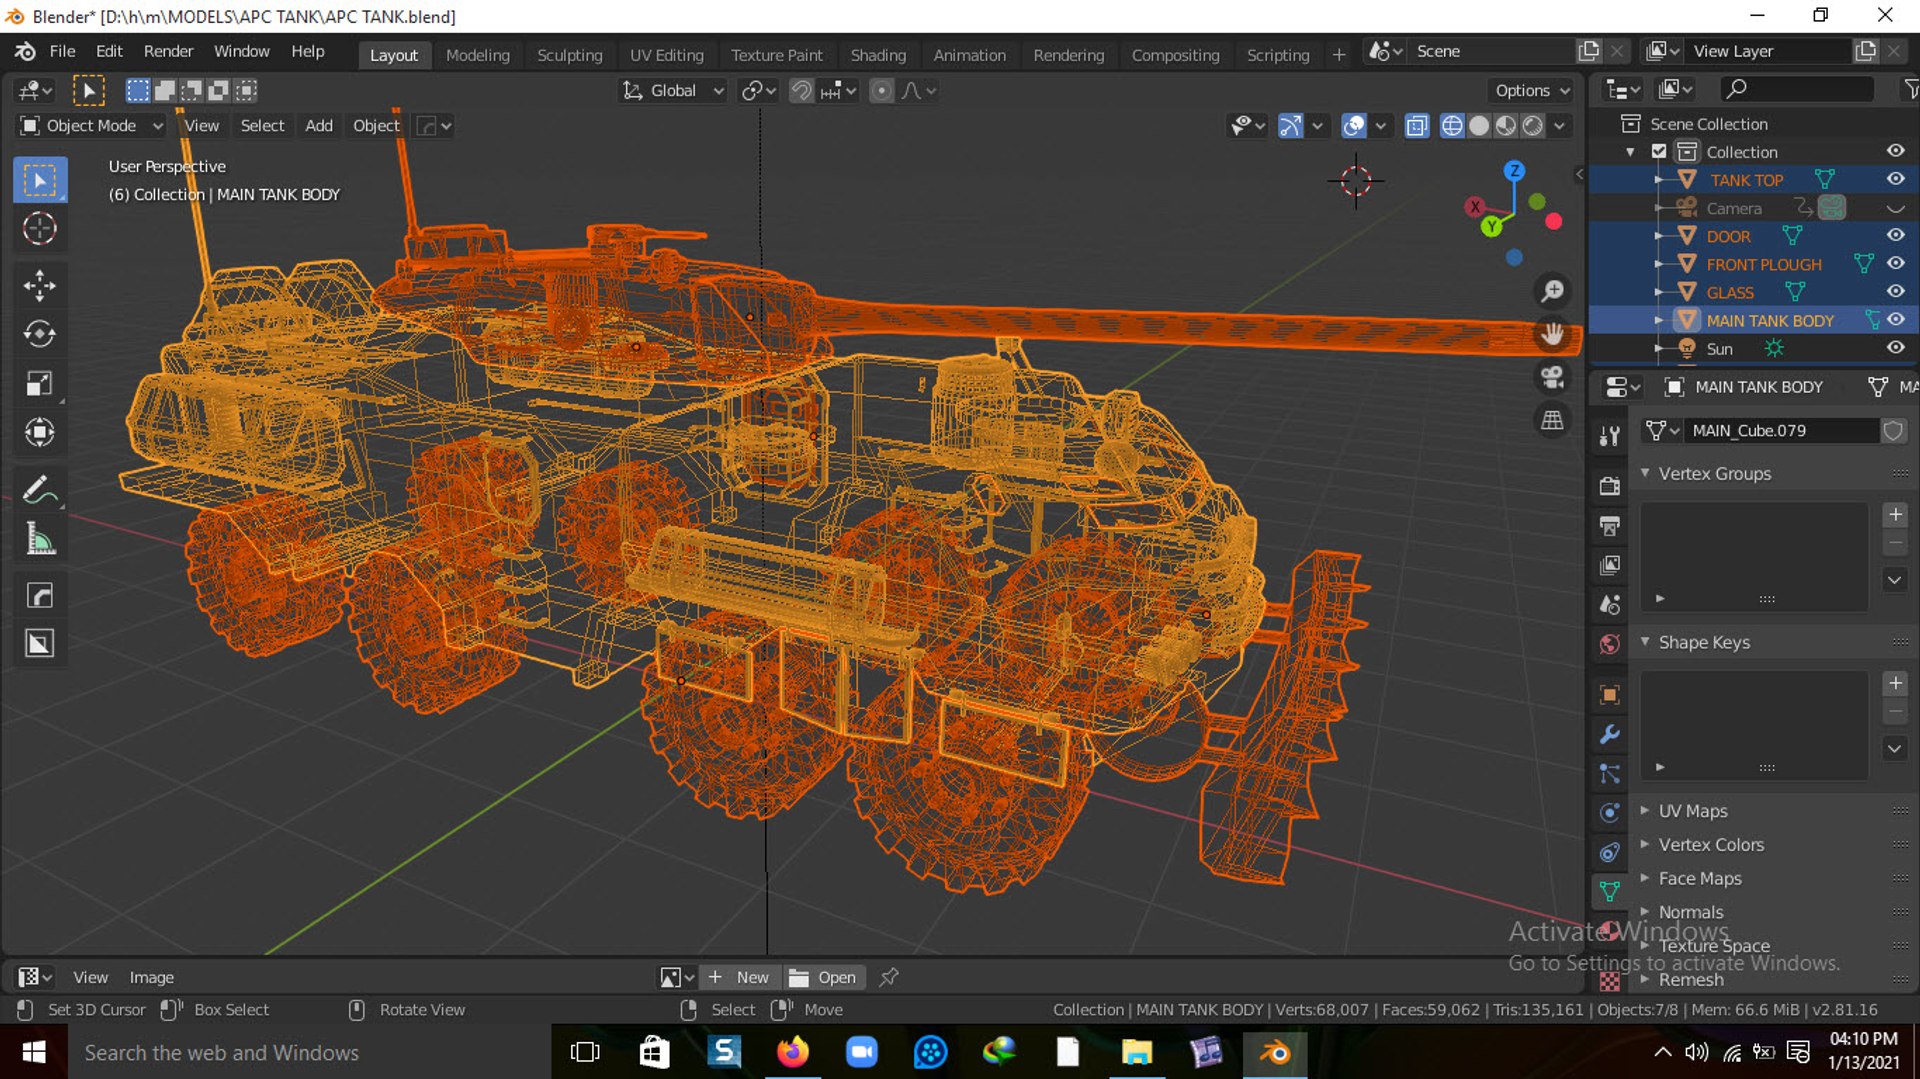Viewport: 1920px width, 1079px height.
Task: Open Windows Start button
Action: [x=34, y=1052]
